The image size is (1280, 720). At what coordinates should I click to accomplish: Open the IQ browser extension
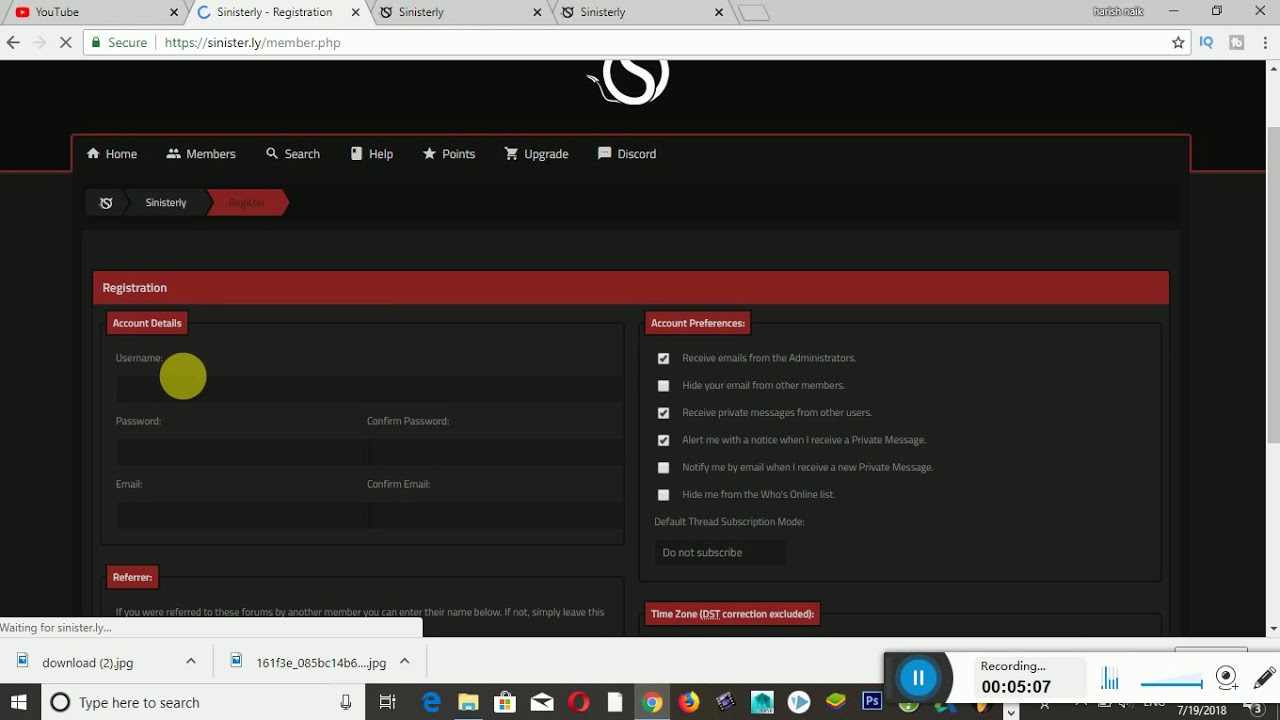[x=1207, y=43]
